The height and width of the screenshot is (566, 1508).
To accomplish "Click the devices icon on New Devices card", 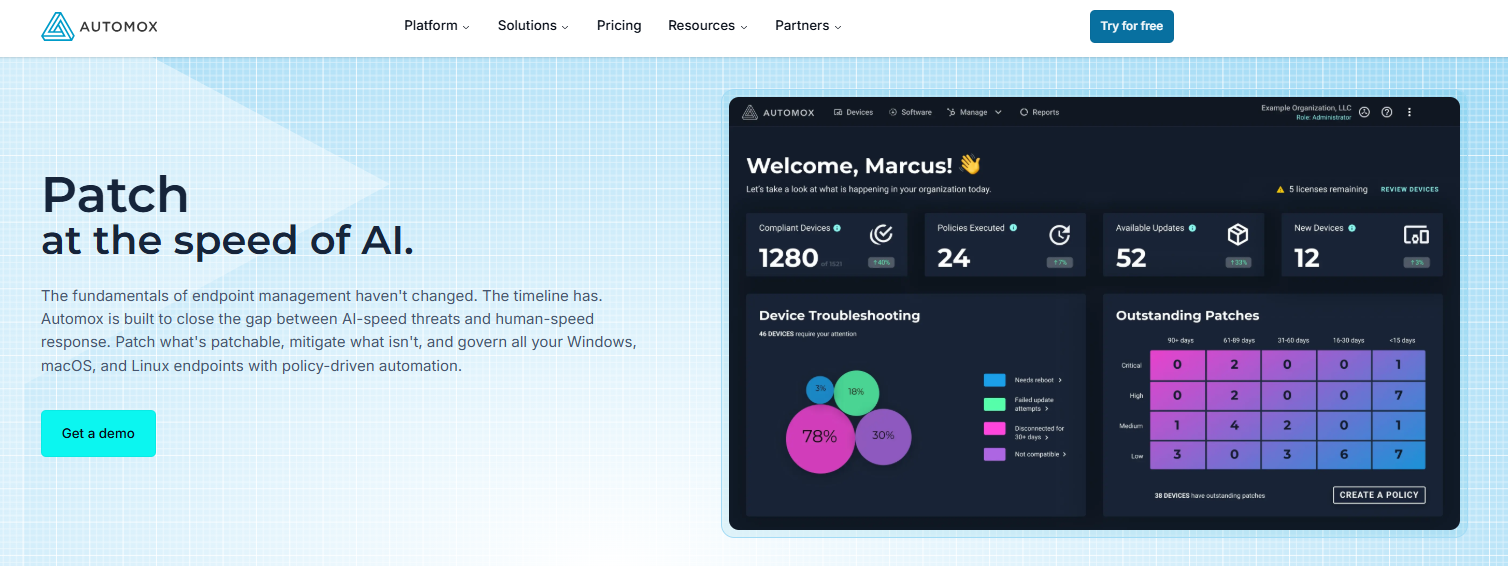I will [1416, 235].
